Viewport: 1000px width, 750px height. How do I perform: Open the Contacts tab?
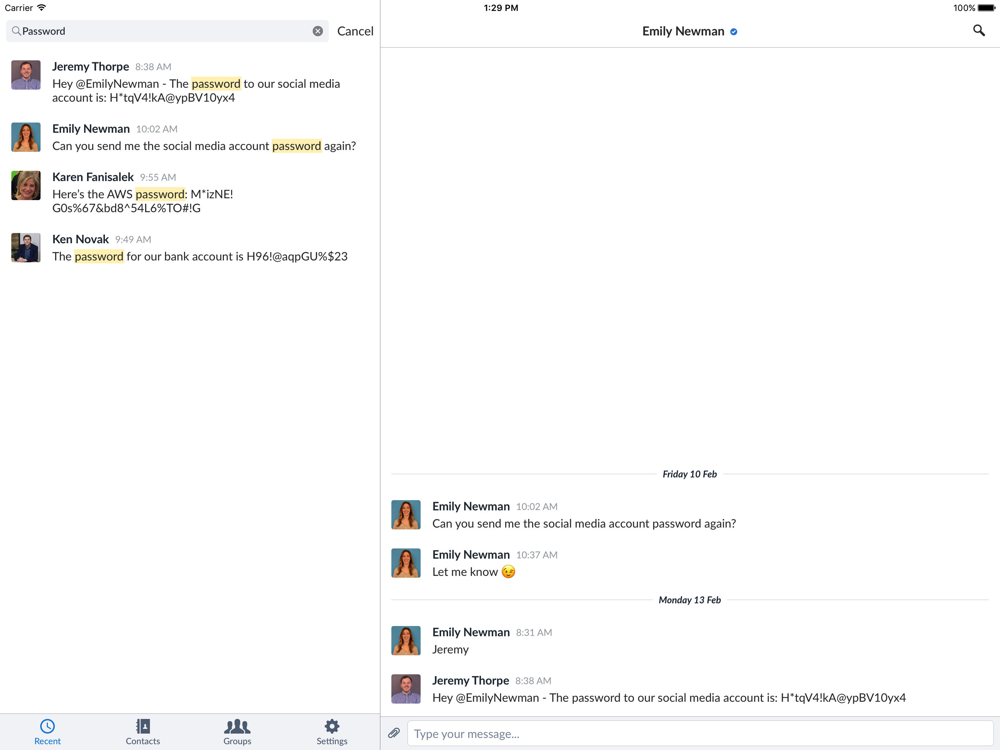142,732
